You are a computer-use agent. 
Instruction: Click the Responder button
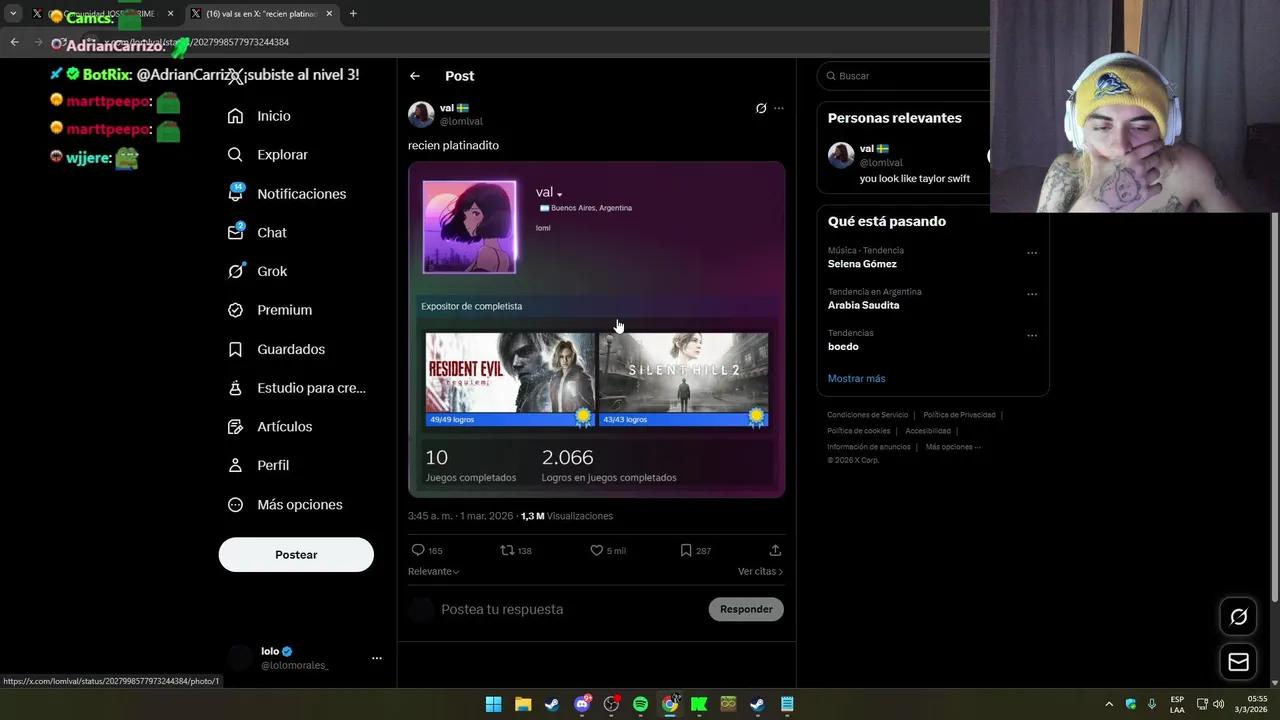pyautogui.click(x=746, y=609)
